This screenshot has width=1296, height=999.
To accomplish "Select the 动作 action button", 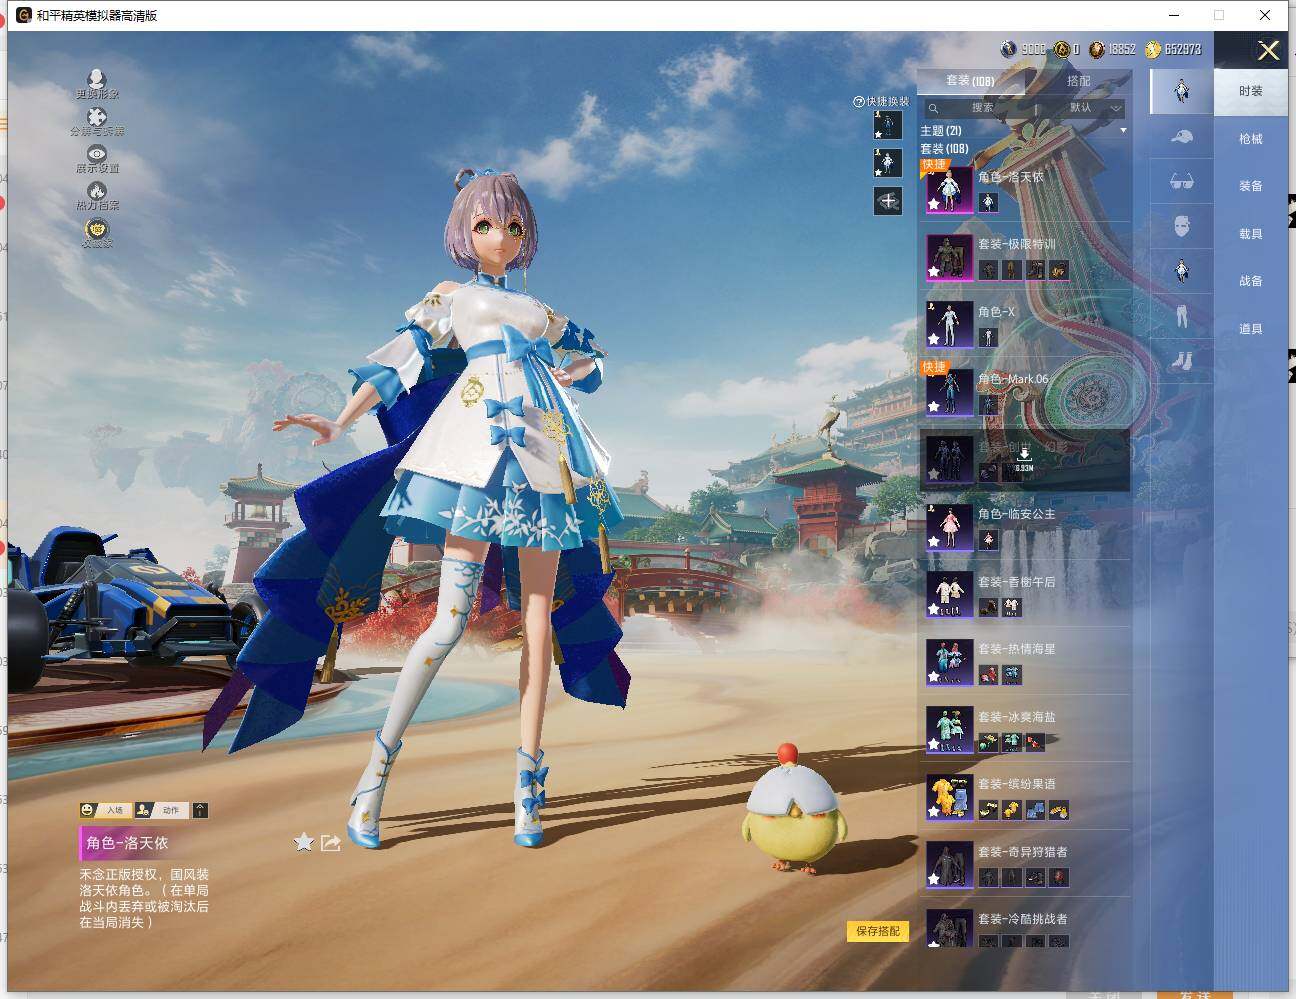I will (x=162, y=810).
